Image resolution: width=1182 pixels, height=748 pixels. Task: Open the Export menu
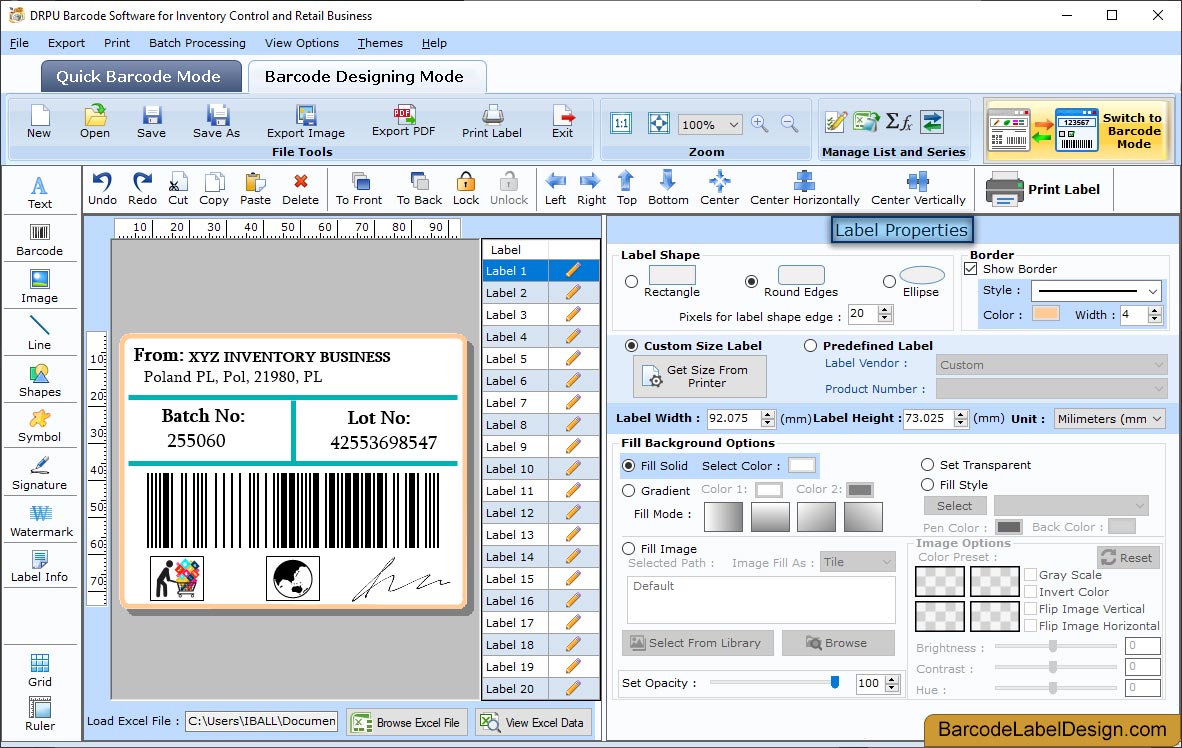pos(66,43)
